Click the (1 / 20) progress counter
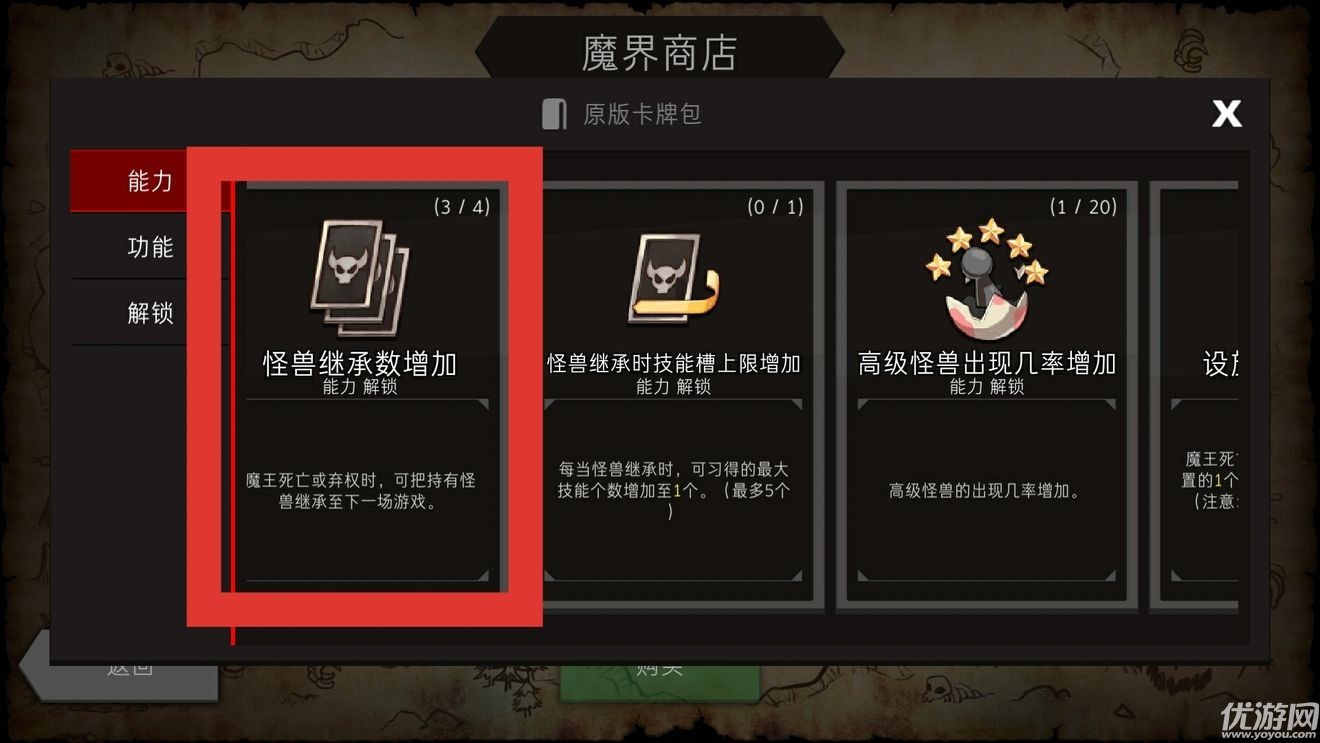 (1083, 207)
